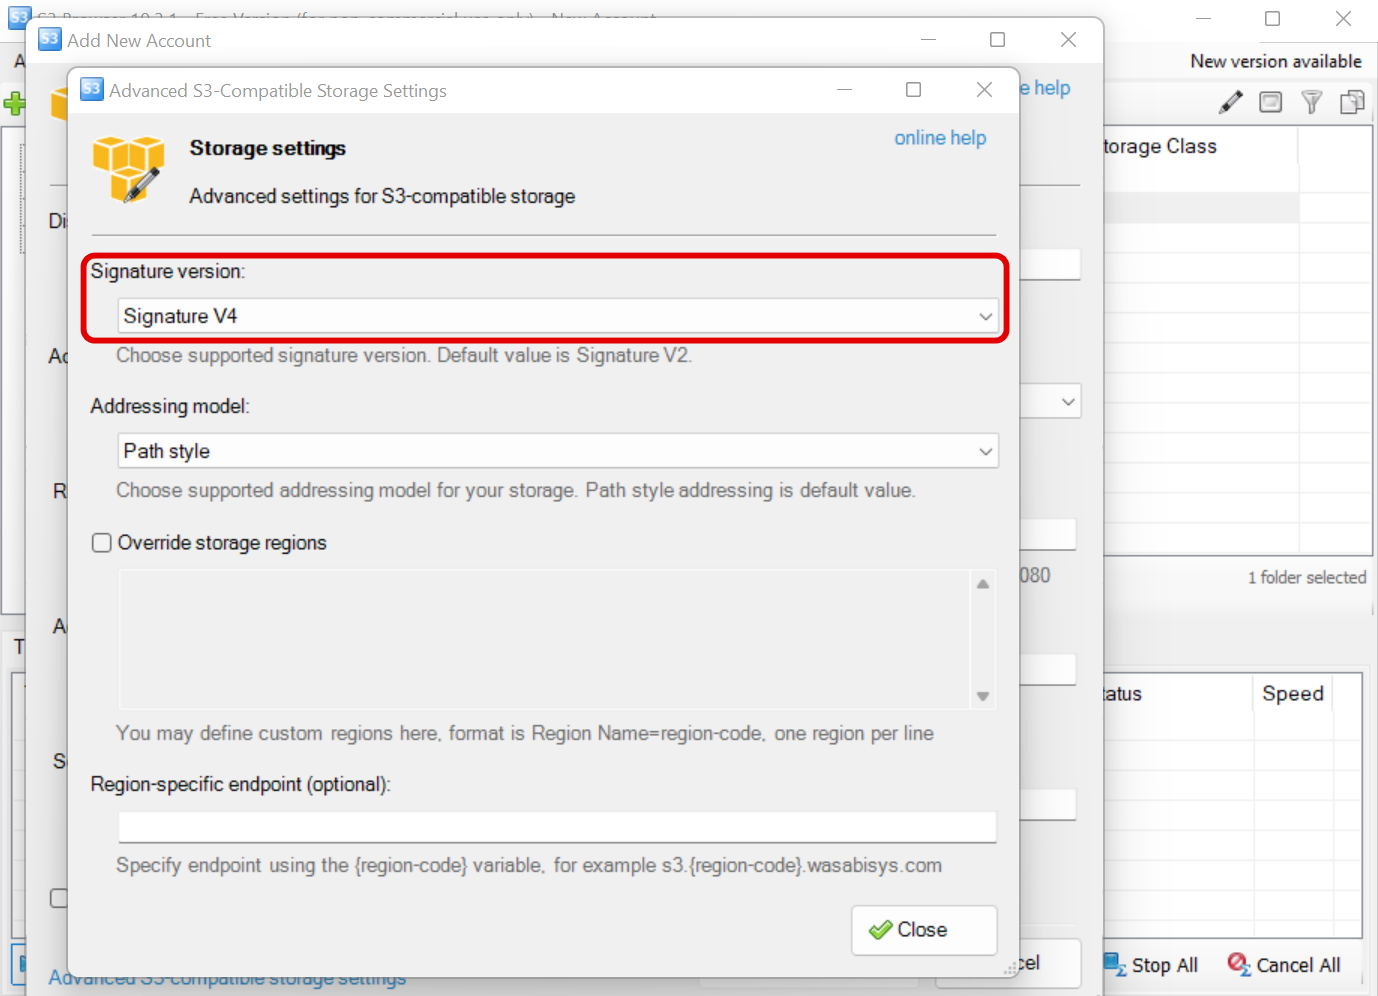This screenshot has height=996, width=1378.
Task: Click the Speed column header
Action: pyautogui.click(x=1292, y=694)
